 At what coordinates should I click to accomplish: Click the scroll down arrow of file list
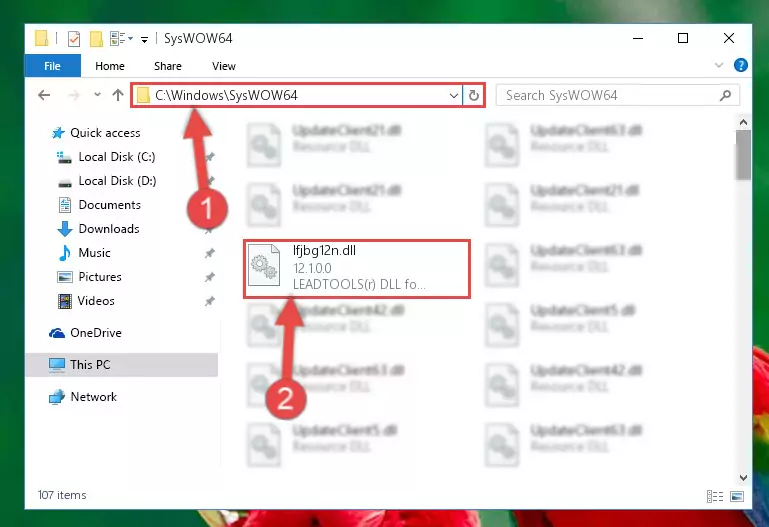click(743, 477)
